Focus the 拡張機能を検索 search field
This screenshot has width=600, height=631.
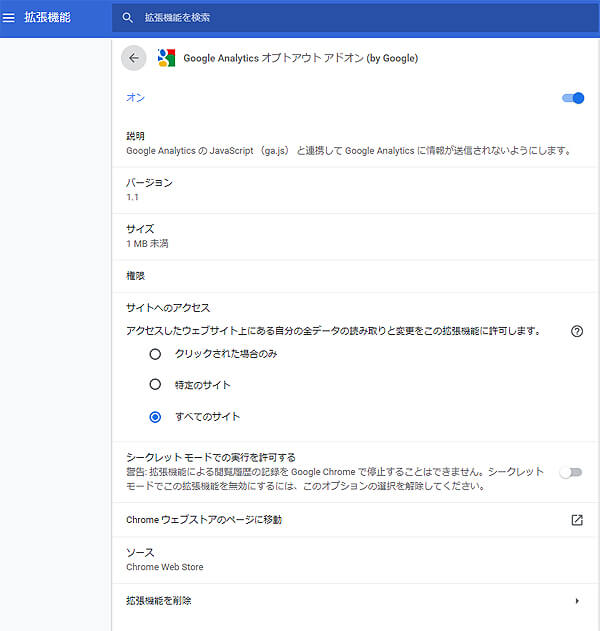(x=355, y=18)
